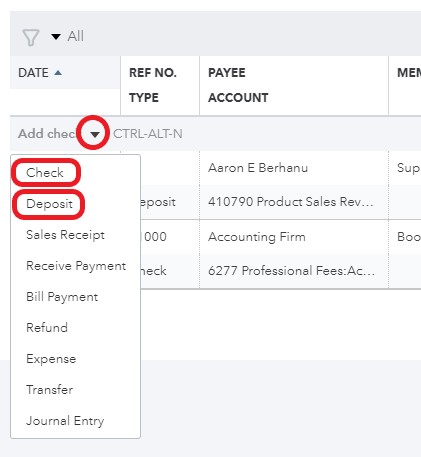Click the funnel filter icon

click(31, 37)
